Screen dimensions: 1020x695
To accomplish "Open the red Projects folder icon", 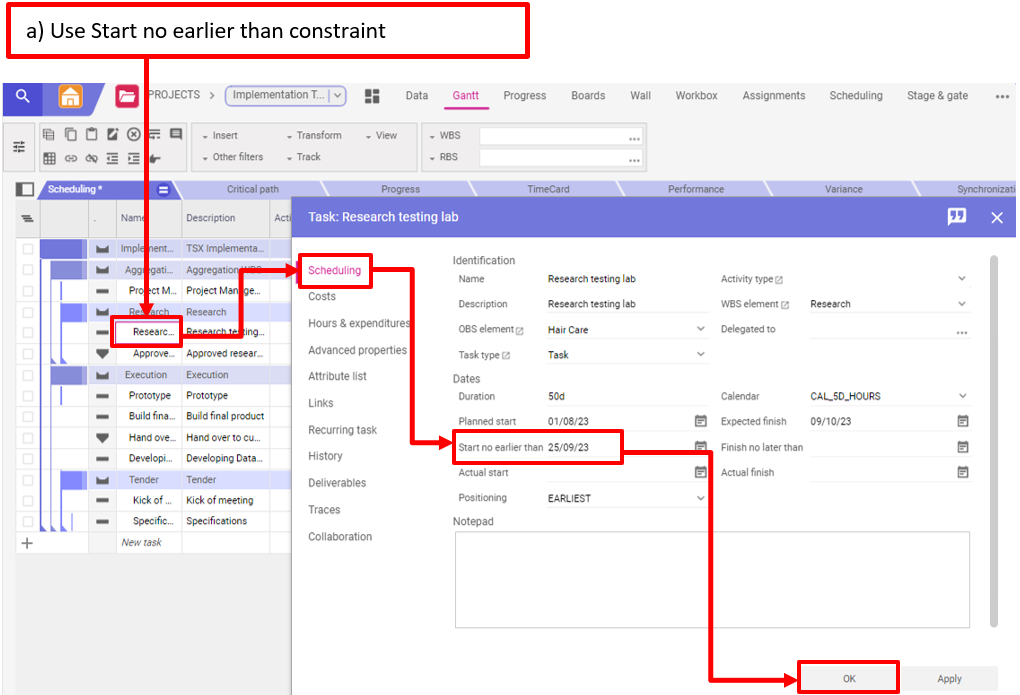I will [127, 97].
